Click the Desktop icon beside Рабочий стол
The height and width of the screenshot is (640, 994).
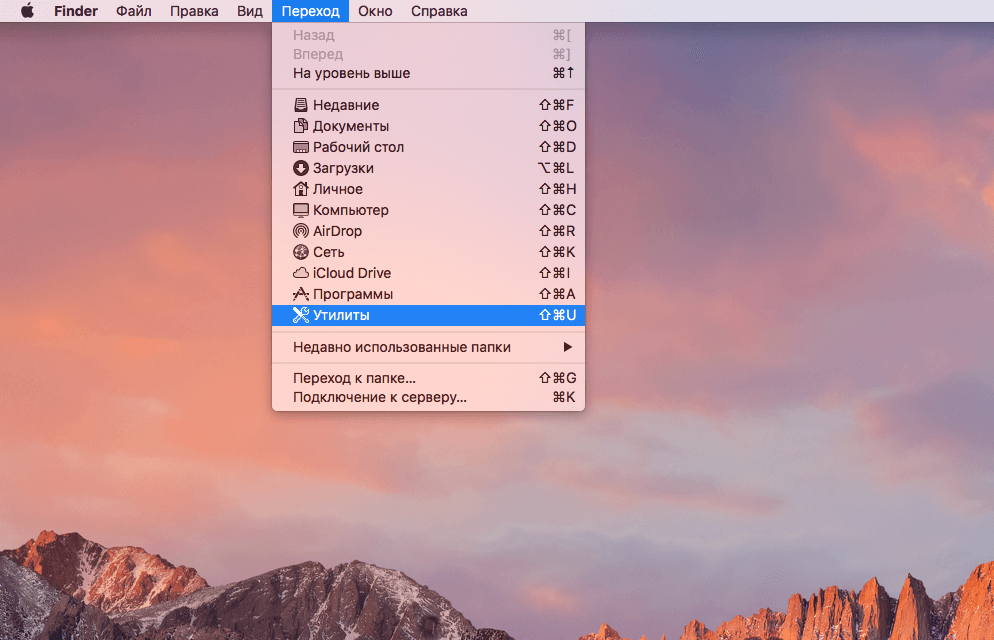(300, 147)
